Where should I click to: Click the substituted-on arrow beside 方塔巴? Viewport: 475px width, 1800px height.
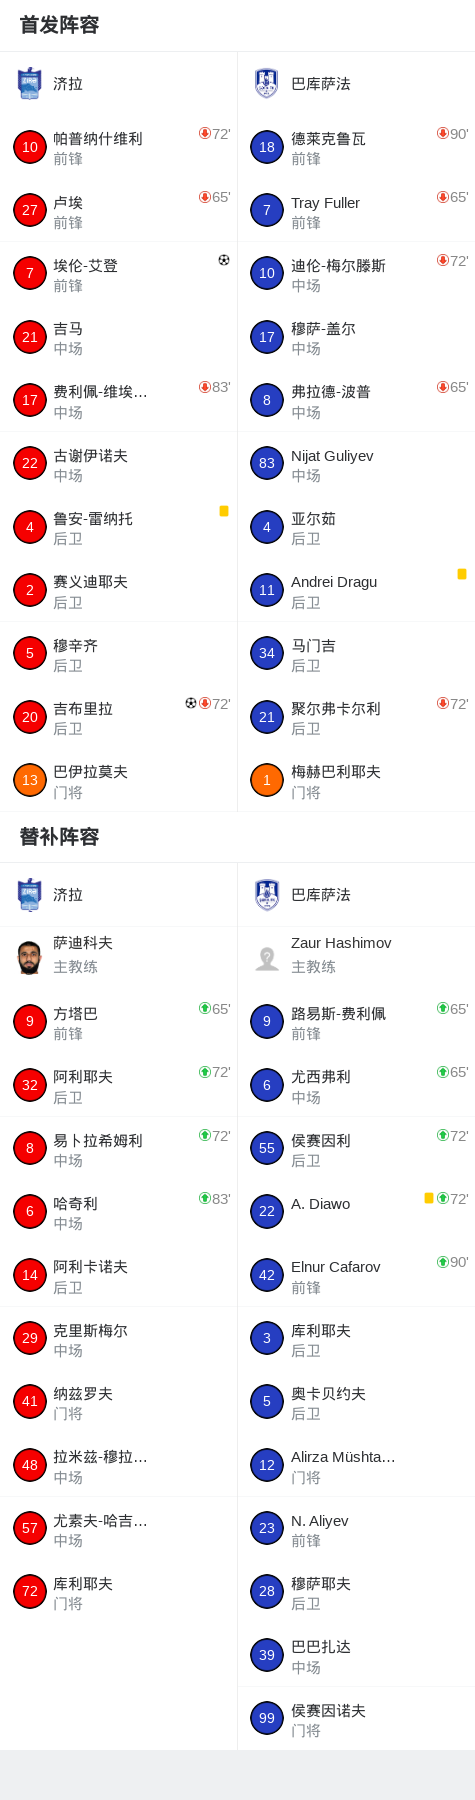[x=205, y=1008]
